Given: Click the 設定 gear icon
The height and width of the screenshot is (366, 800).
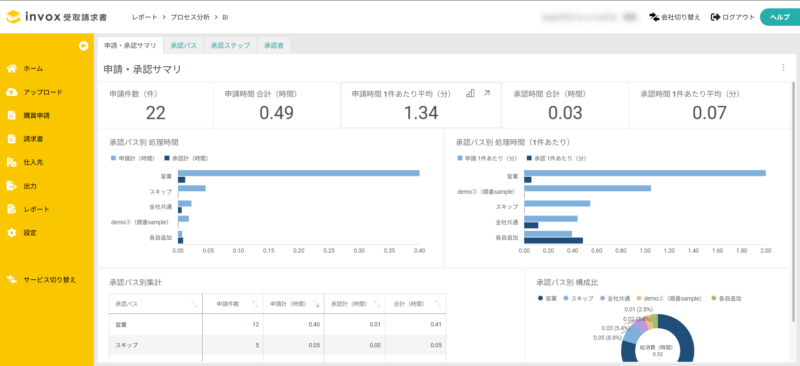Looking at the screenshot, I should click(x=12, y=233).
